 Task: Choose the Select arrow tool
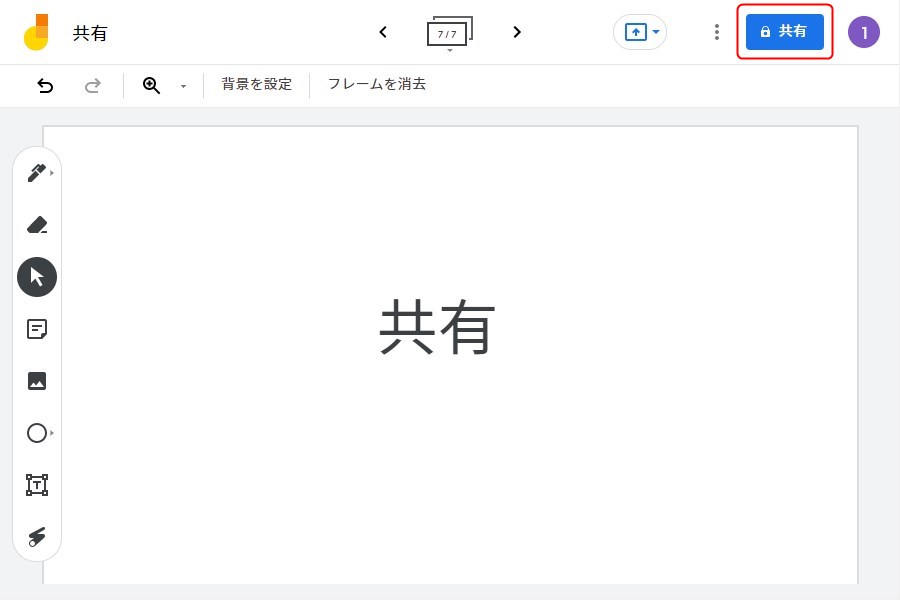click(37, 277)
